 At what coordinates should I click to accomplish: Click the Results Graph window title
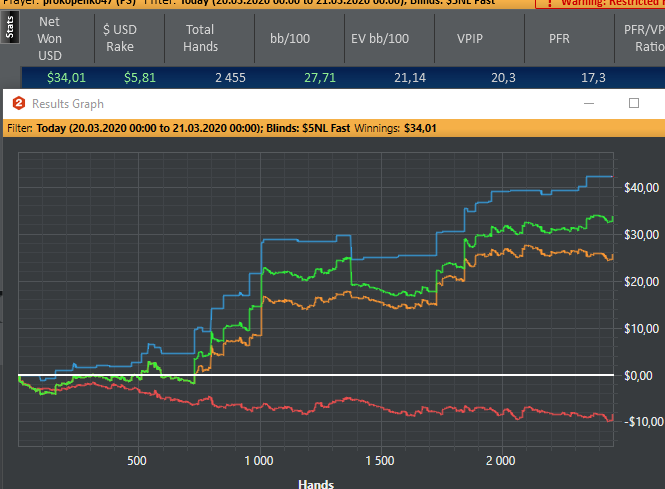tap(68, 104)
